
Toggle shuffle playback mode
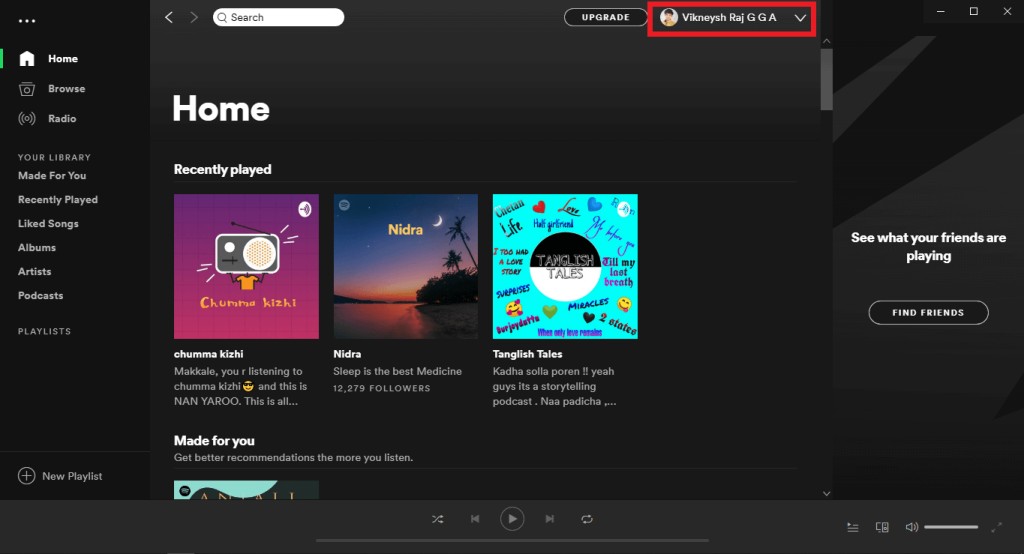[437, 519]
